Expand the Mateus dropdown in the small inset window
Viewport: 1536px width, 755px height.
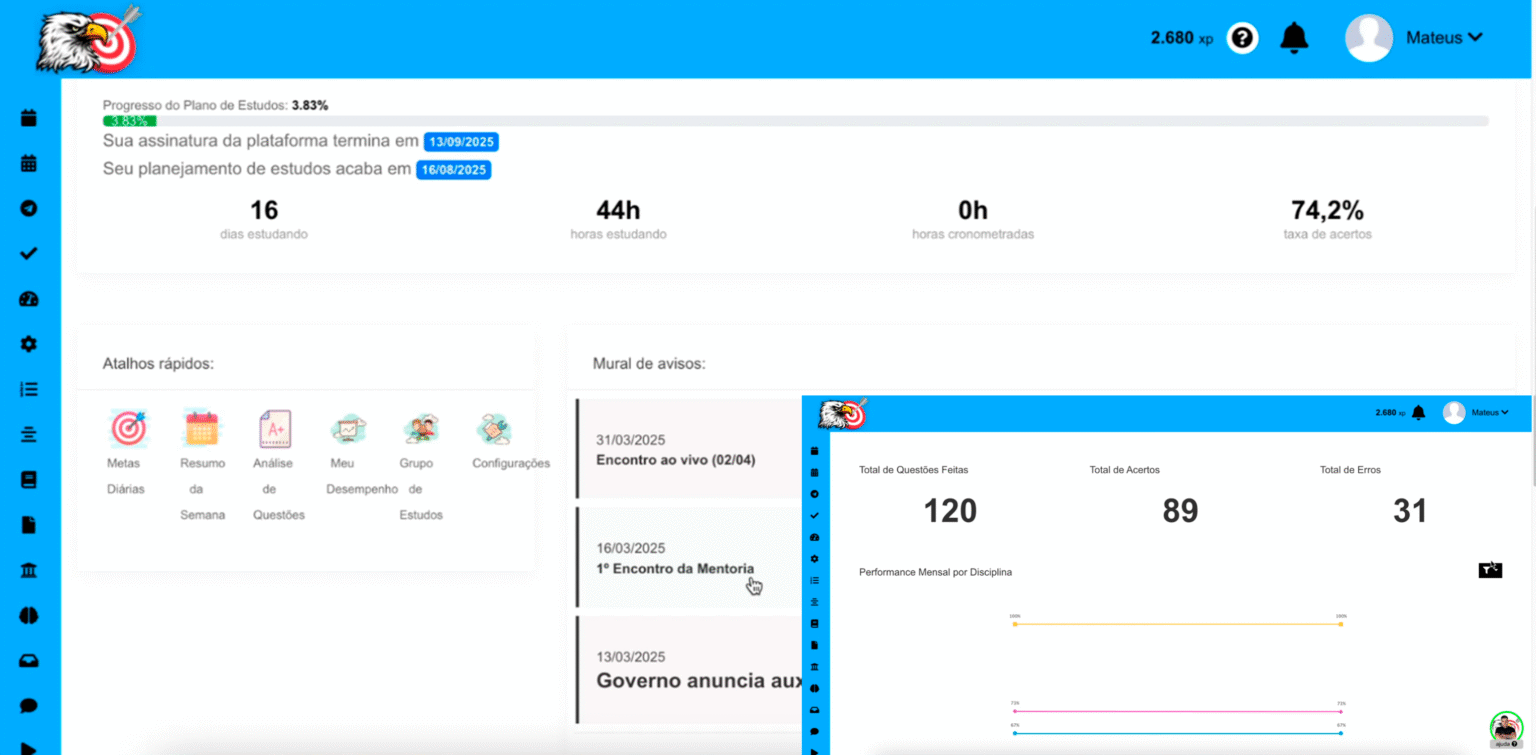coord(1489,412)
